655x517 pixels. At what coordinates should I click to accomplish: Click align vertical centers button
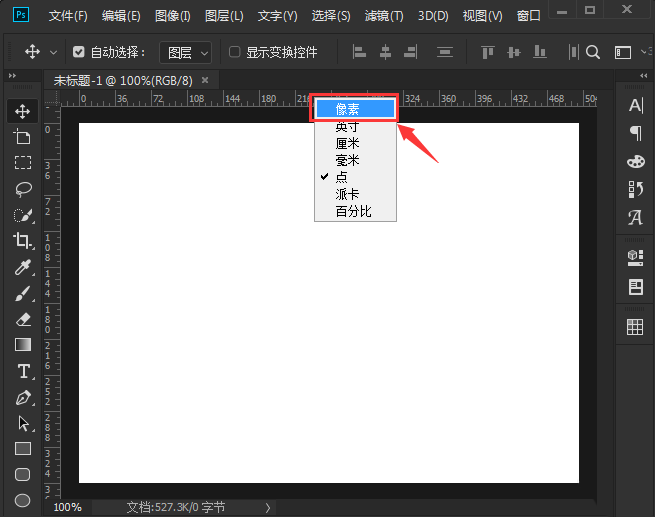pos(514,52)
